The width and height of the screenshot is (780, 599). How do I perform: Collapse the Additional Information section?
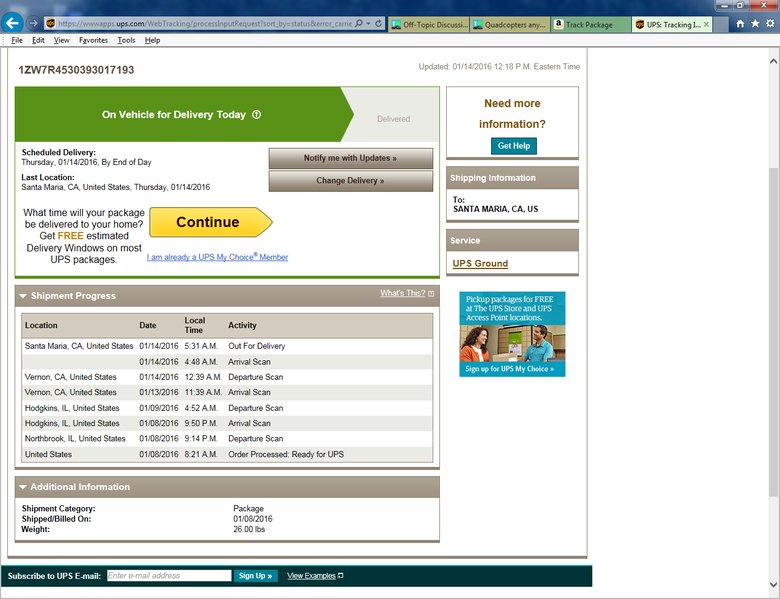click(22, 487)
